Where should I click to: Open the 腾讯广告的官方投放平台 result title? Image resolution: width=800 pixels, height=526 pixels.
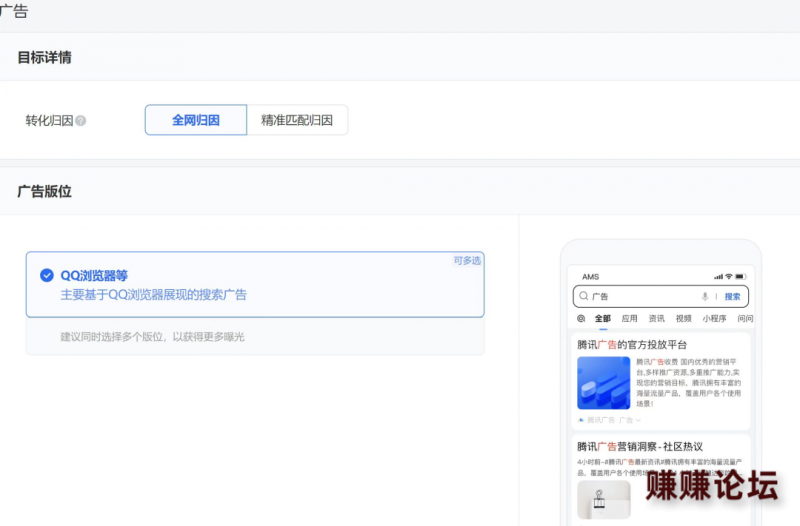pos(632,345)
